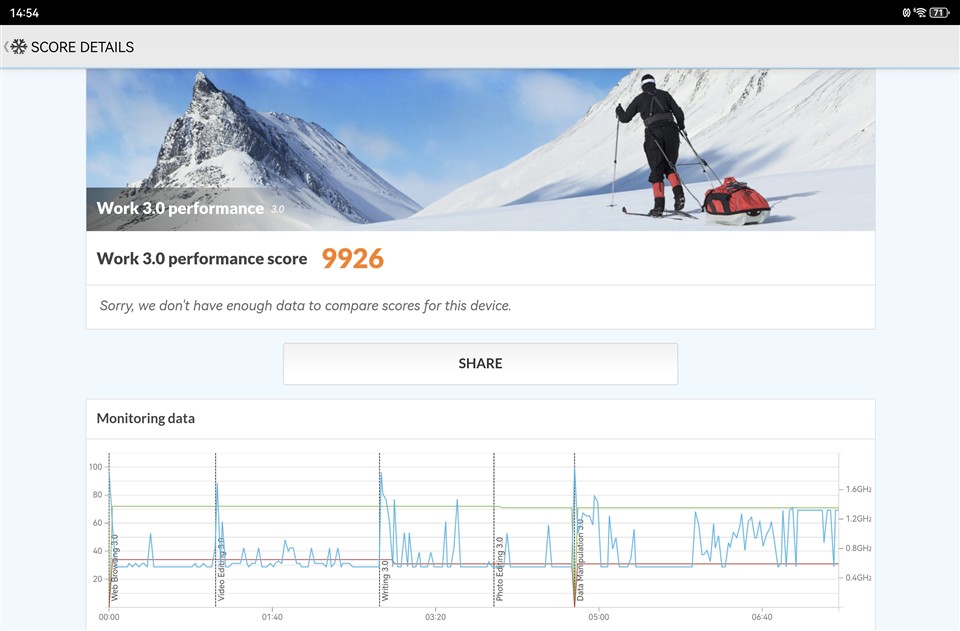Screen dimensions: 960x631
Task: Select the Video Editing 3.0 chart marker
Action: pos(220,574)
